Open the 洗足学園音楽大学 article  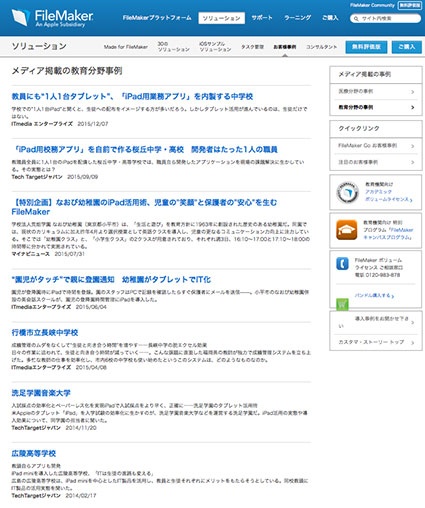41,393
